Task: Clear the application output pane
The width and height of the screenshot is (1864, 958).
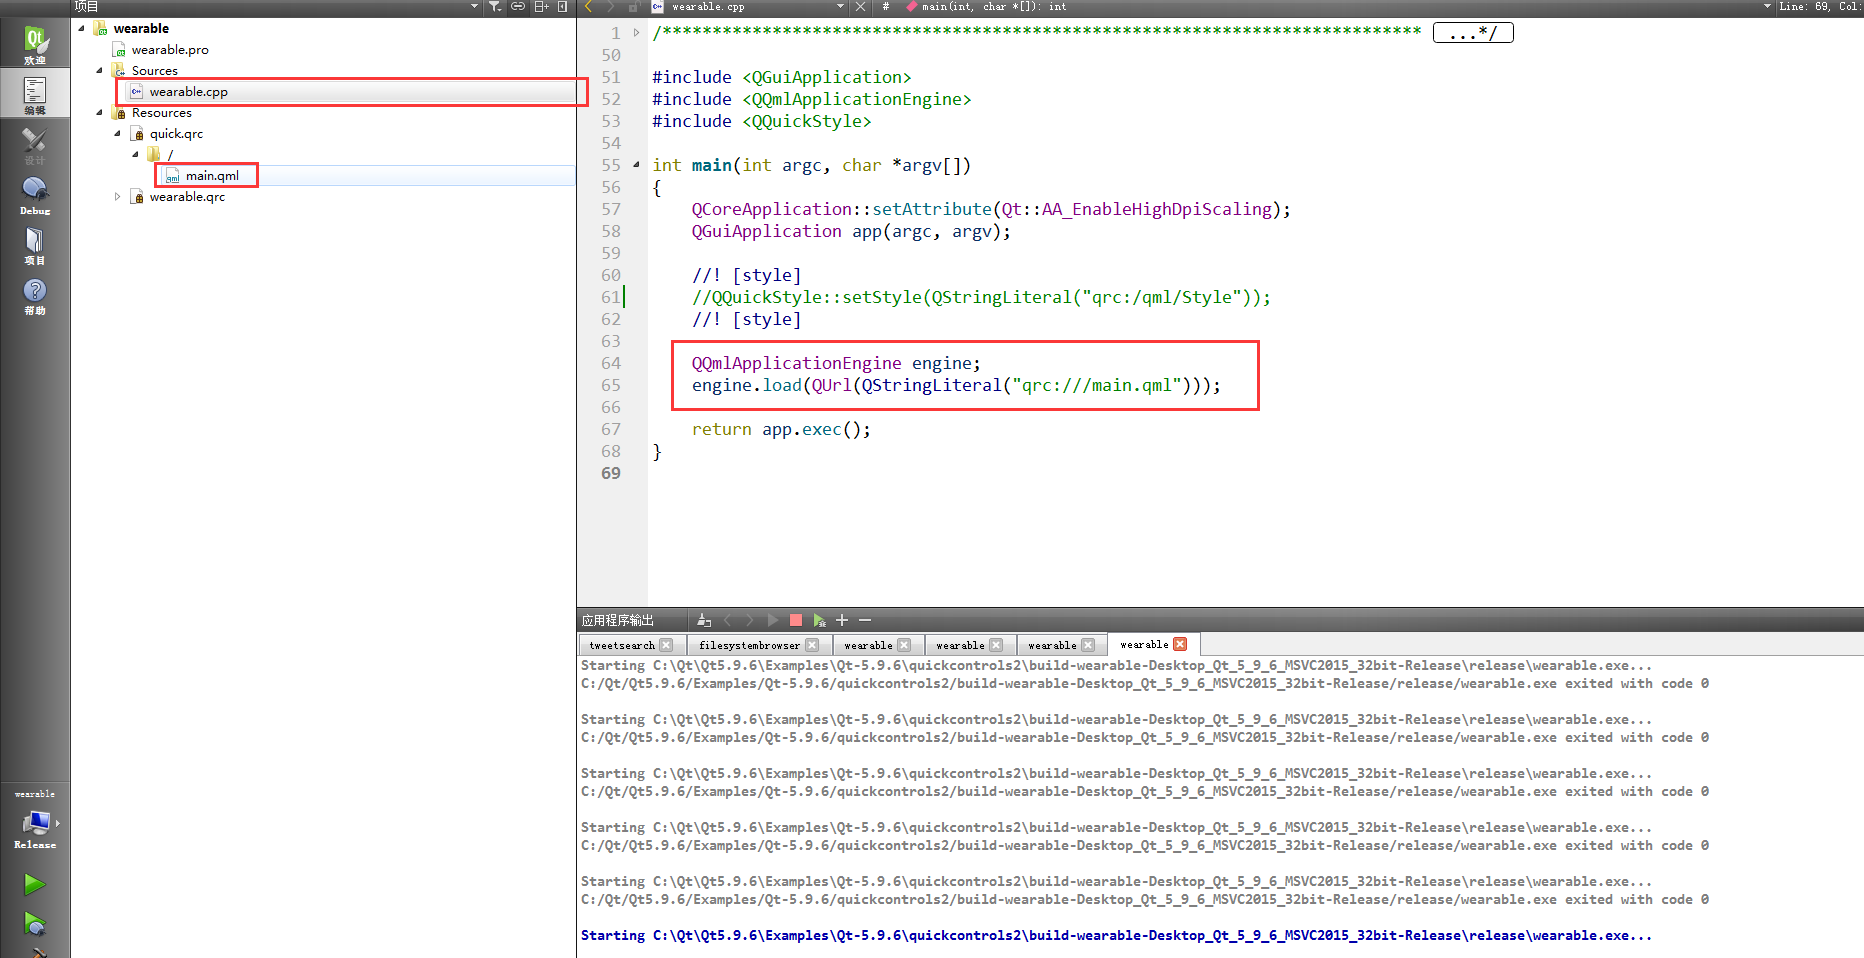Action: [704, 620]
